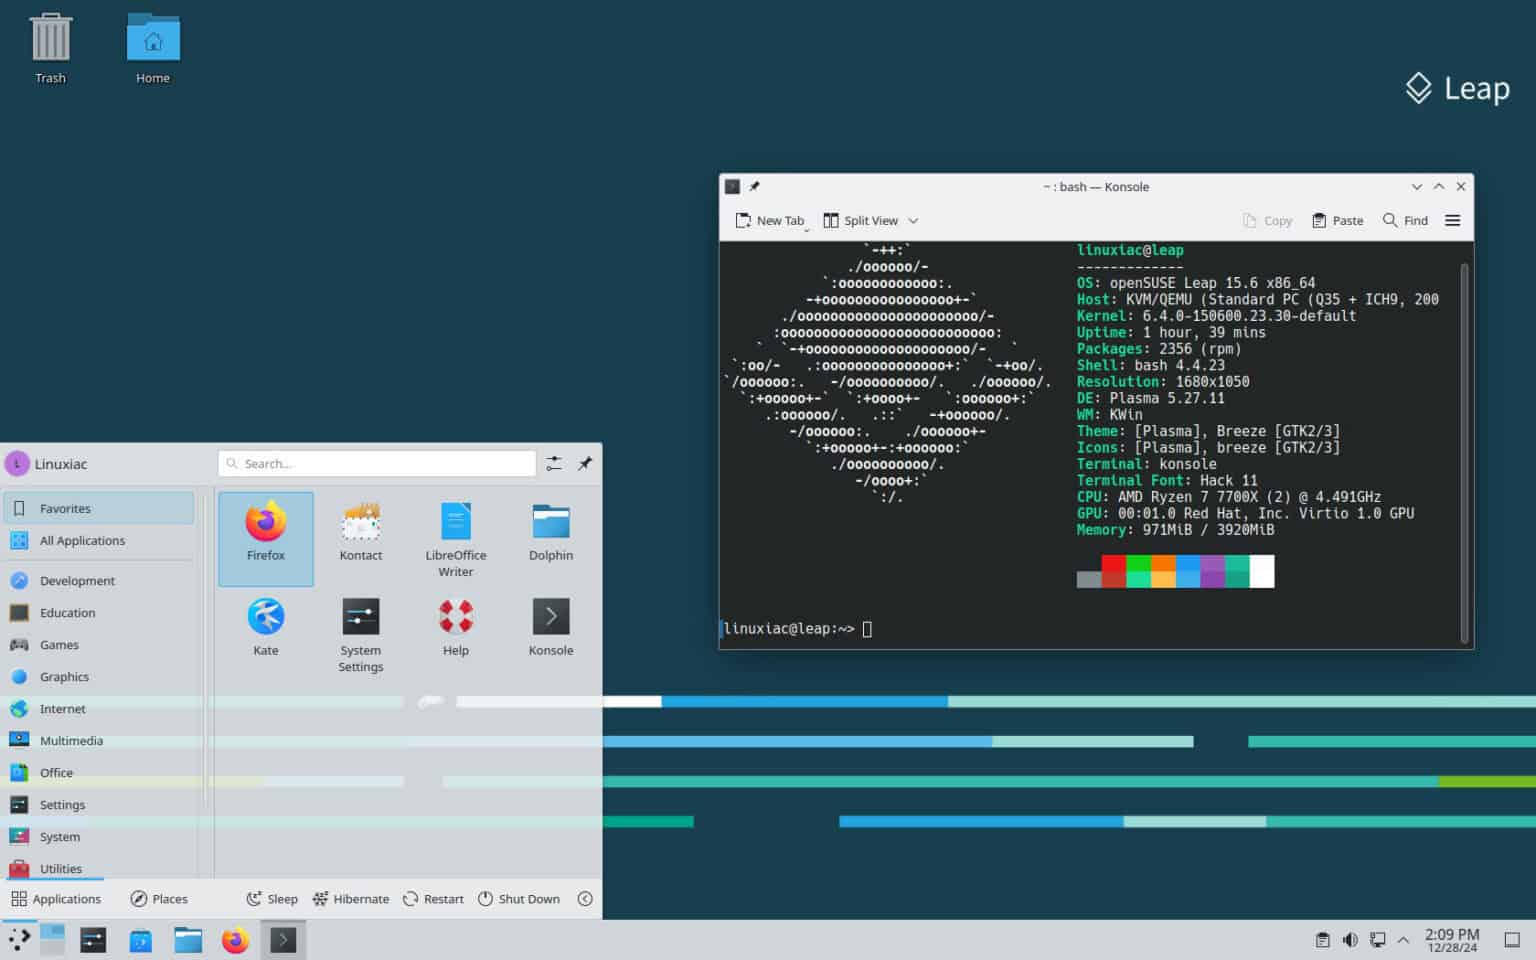Pin the Konsole window on top
Screen dimensions: 1536x960
(755, 186)
